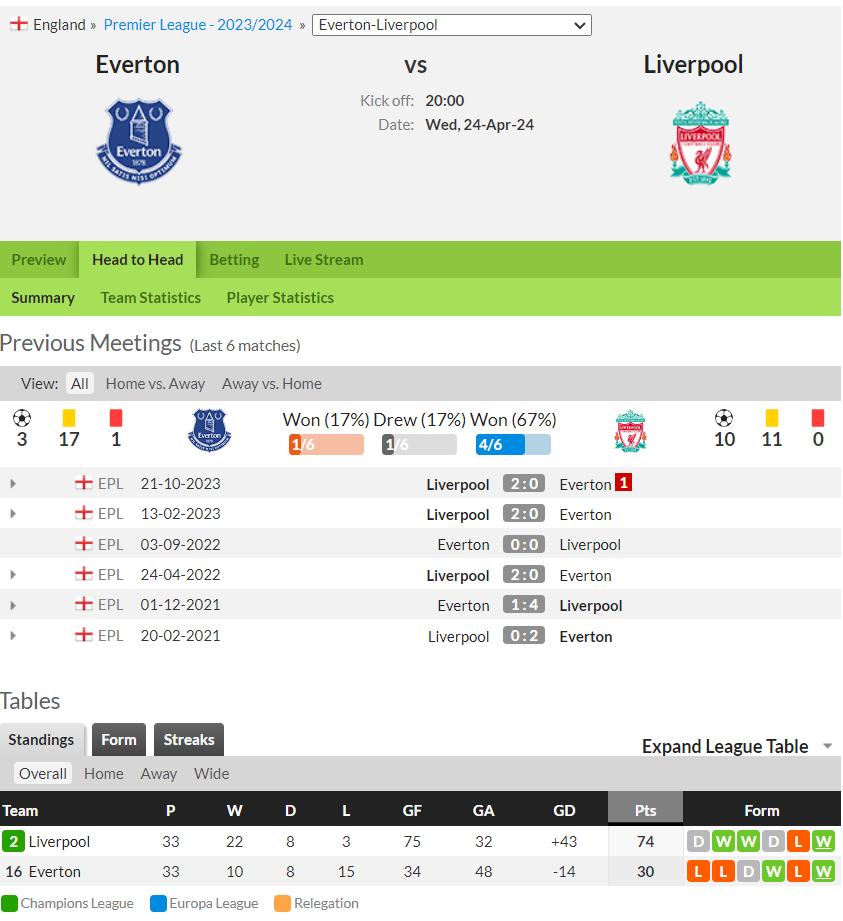
Task: Open the Everton-Liverpool match dropdown
Action: tap(451, 25)
